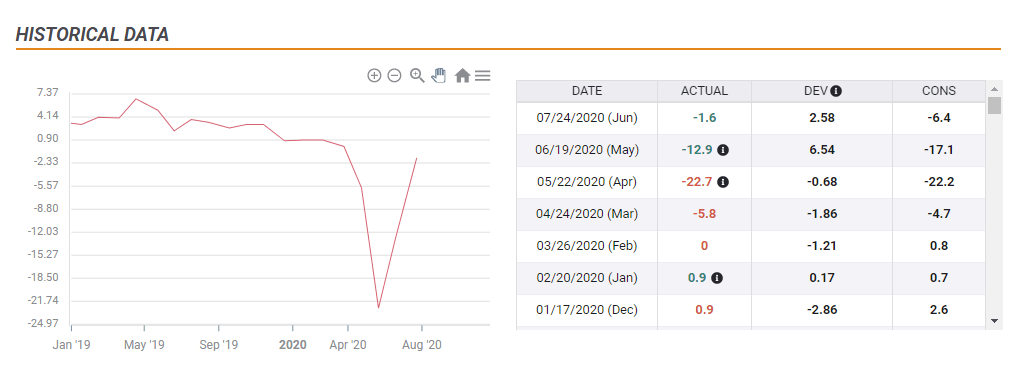Image resolution: width=1014 pixels, height=391 pixels.
Task: Reset chart zoom with home icon
Action: (462, 76)
